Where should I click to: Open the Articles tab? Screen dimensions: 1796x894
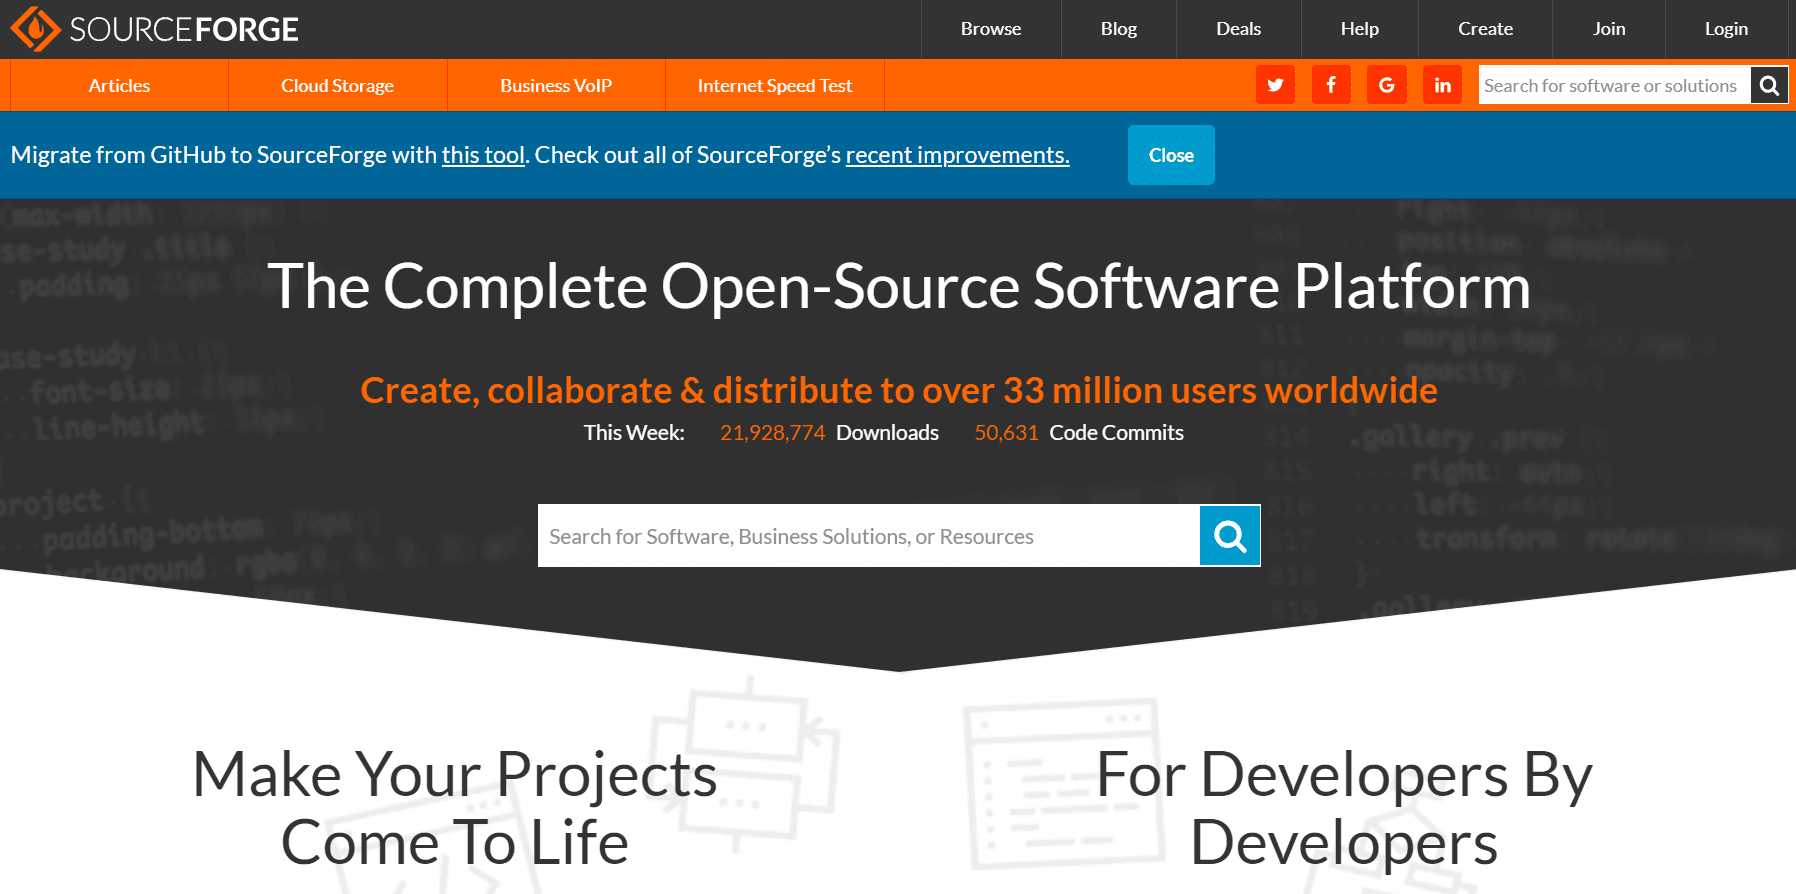click(120, 85)
